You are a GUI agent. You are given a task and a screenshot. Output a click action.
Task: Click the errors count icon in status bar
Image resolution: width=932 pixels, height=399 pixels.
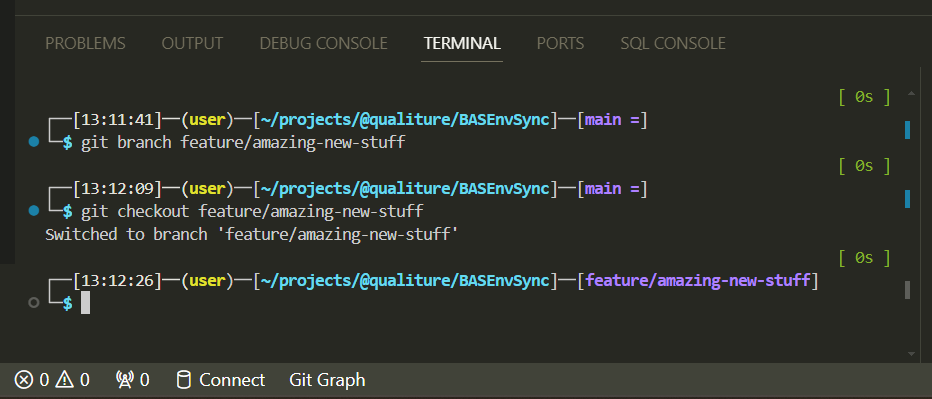pos(24,379)
